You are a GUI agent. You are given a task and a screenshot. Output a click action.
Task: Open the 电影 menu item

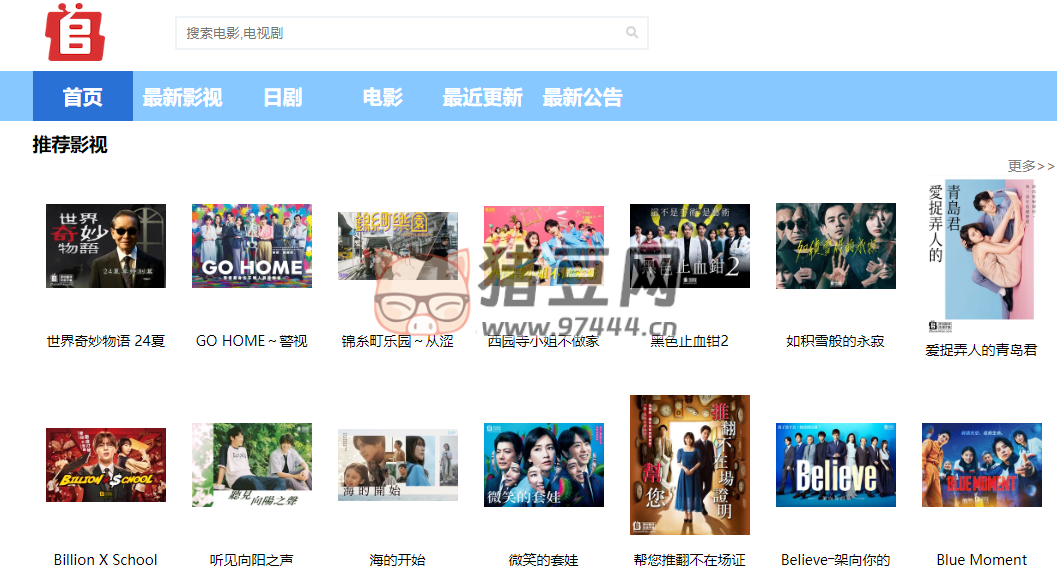pos(382,97)
